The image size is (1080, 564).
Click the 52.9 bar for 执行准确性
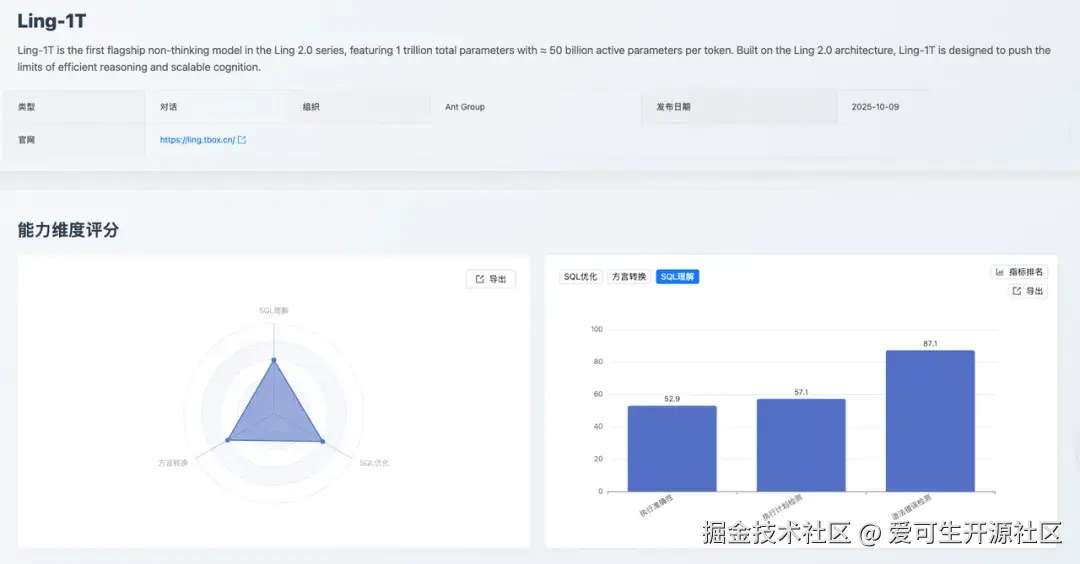[x=672, y=448]
